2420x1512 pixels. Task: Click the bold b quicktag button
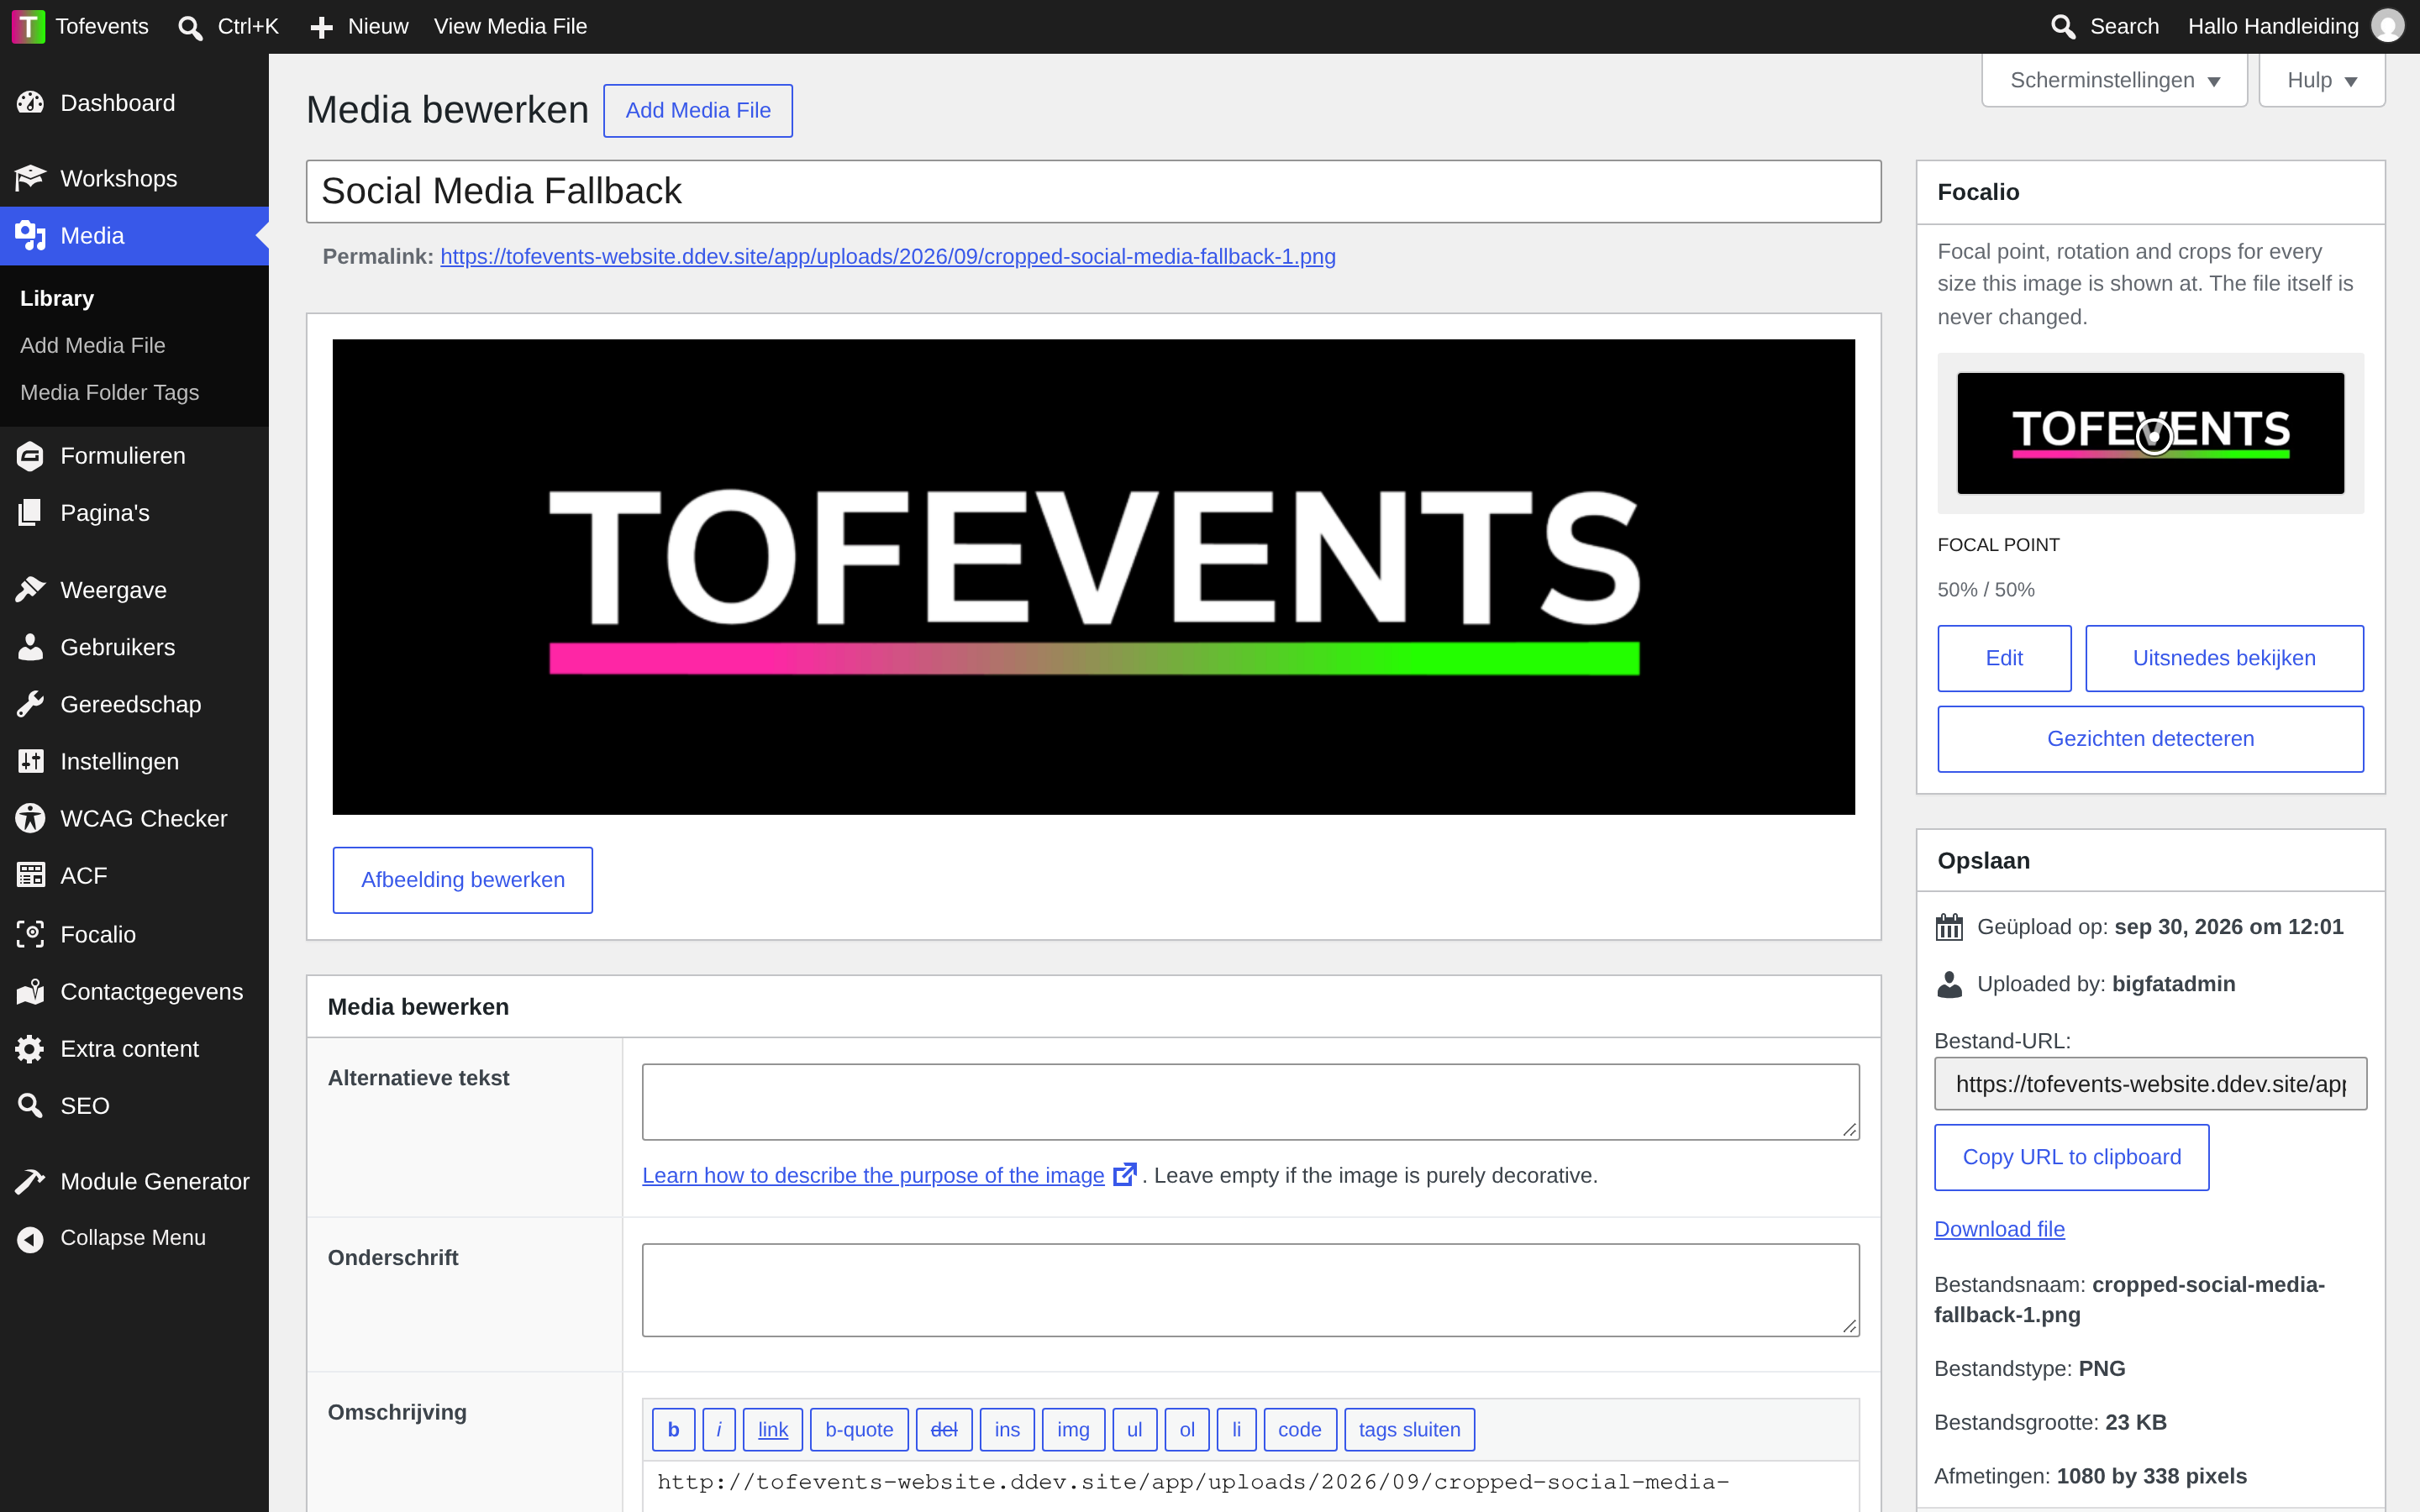pos(673,1429)
